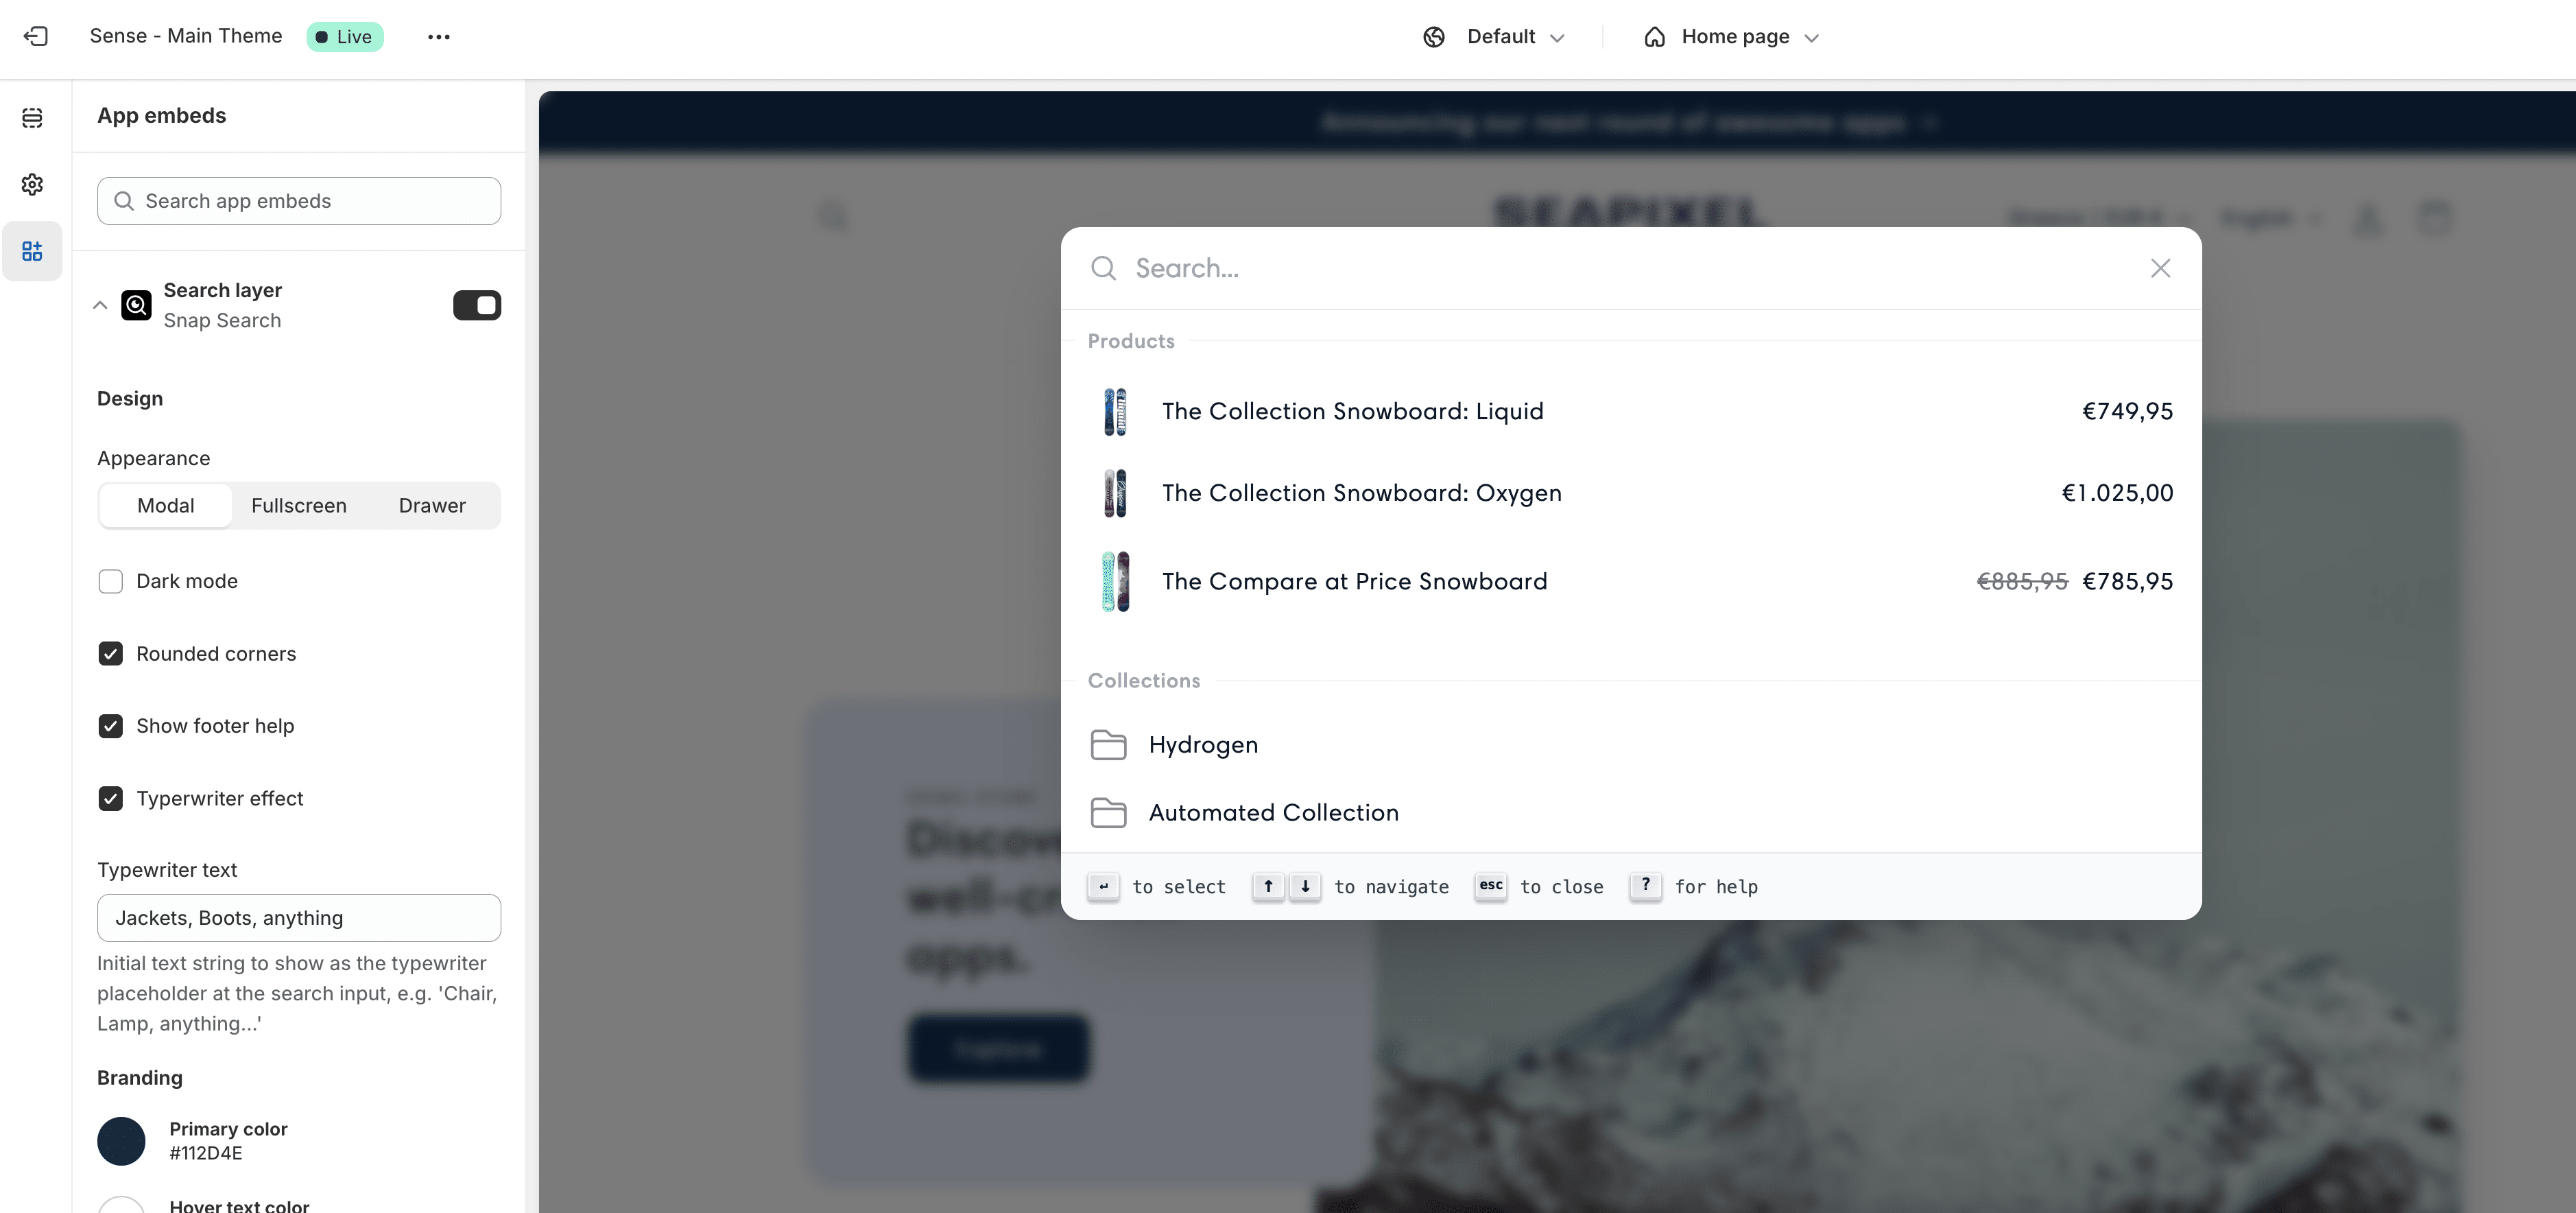Viewport: 2576px width, 1213px height.
Task: Enable Dark mode checkbox
Action: pos(110,580)
